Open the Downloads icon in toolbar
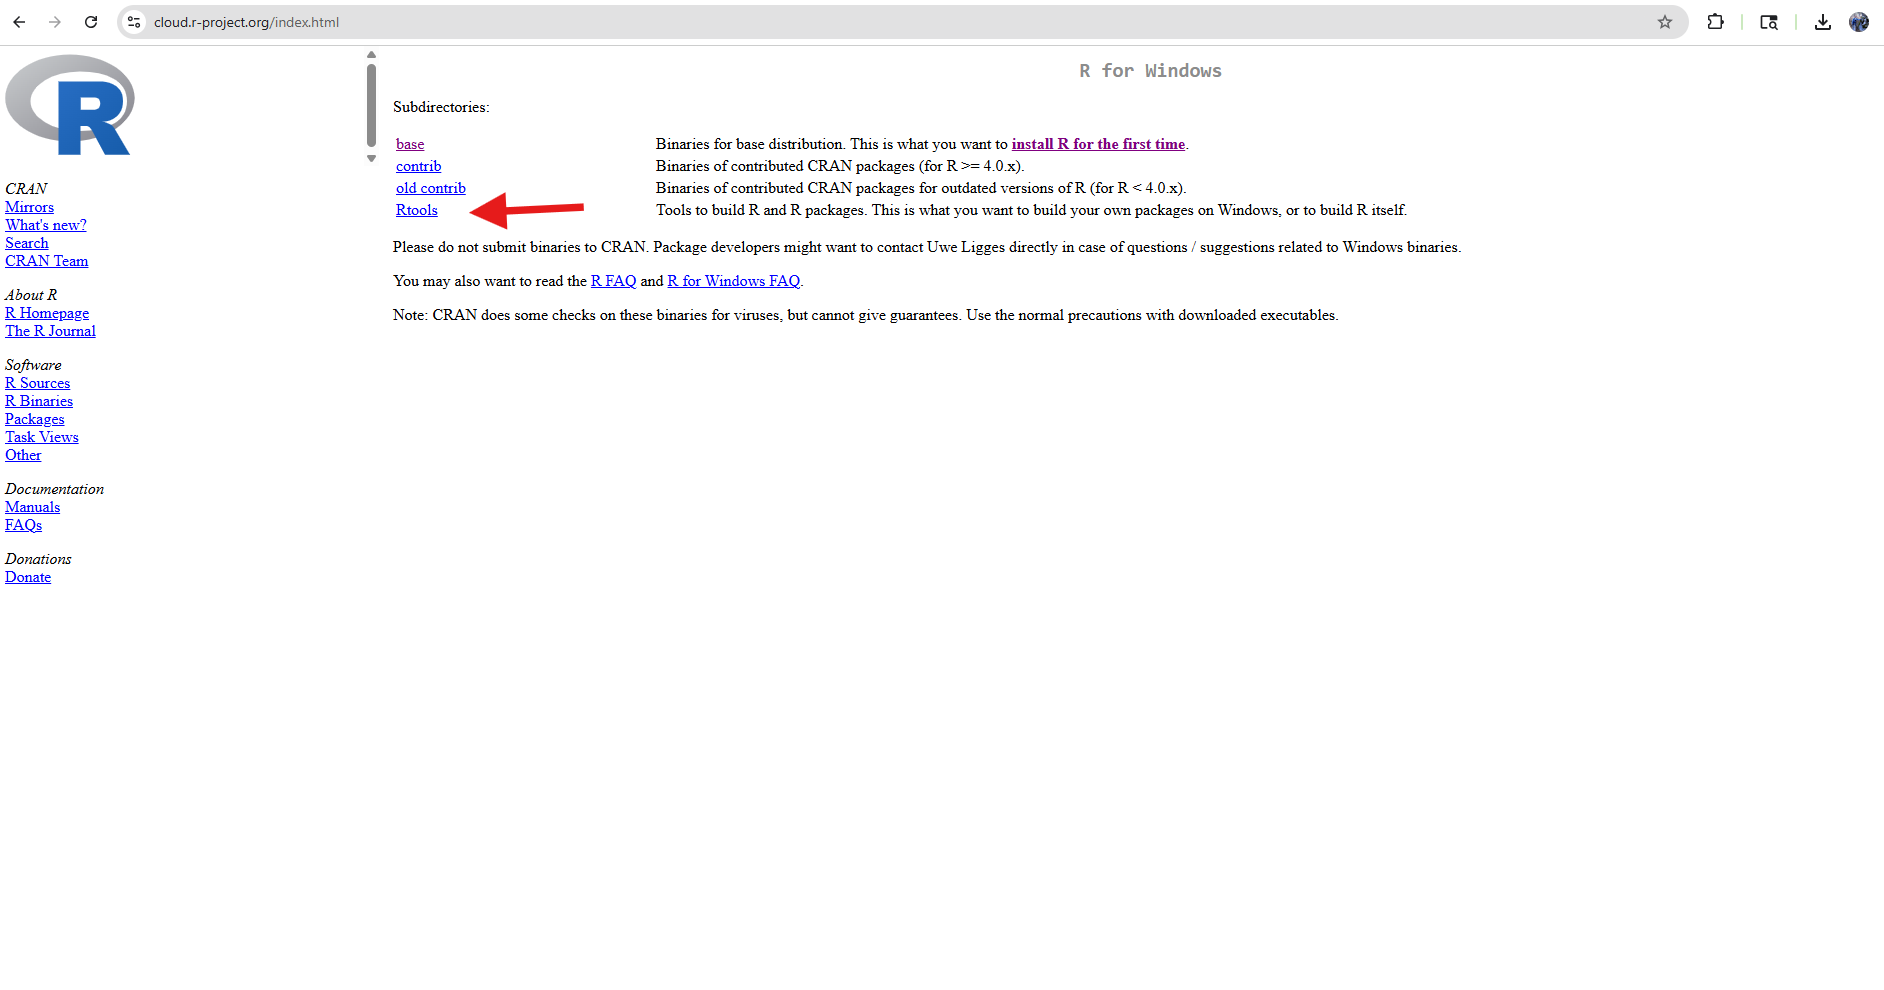The width and height of the screenshot is (1884, 990). point(1823,22)
